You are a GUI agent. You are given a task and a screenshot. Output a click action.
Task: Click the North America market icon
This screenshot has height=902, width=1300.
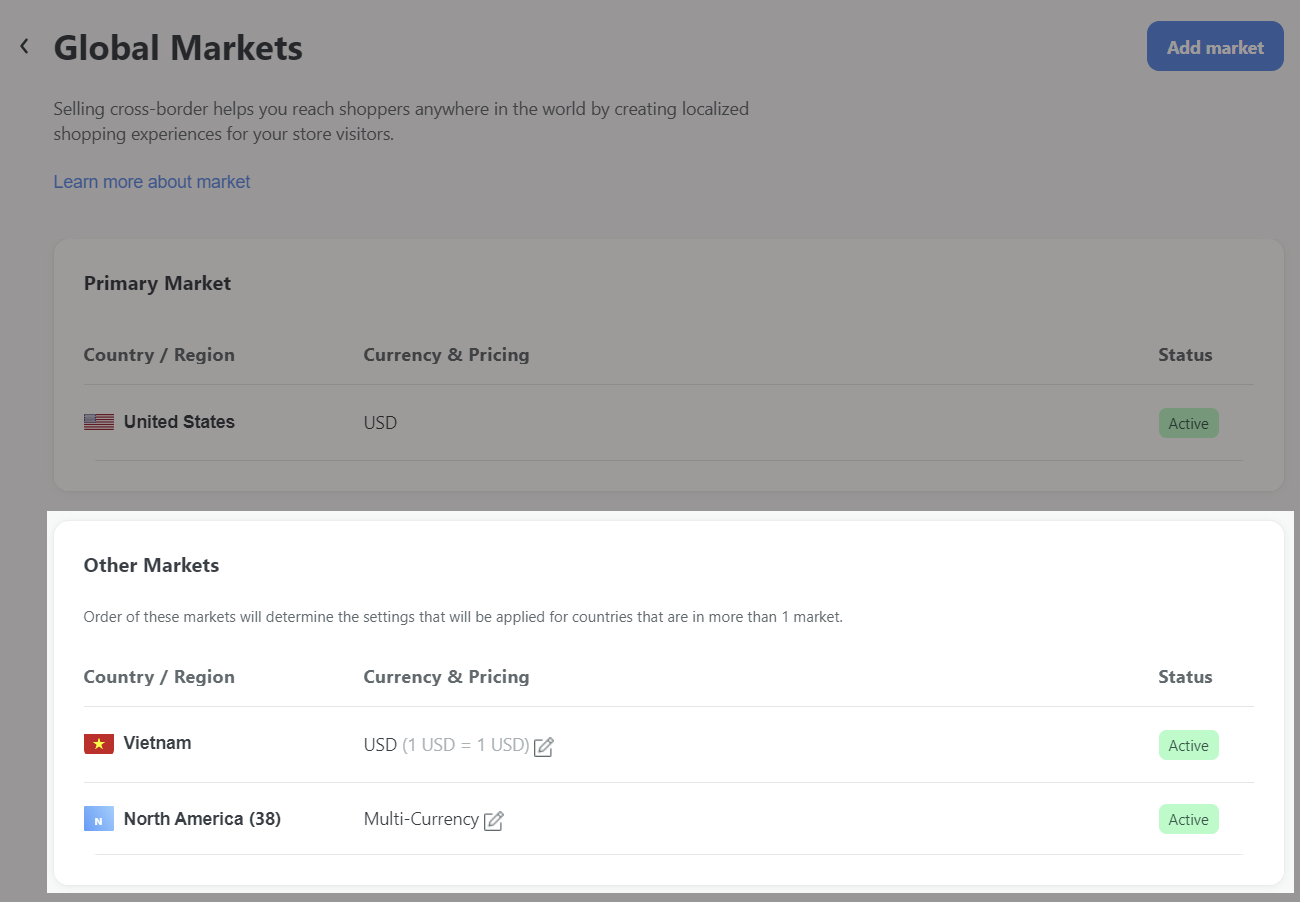(99, 819)
